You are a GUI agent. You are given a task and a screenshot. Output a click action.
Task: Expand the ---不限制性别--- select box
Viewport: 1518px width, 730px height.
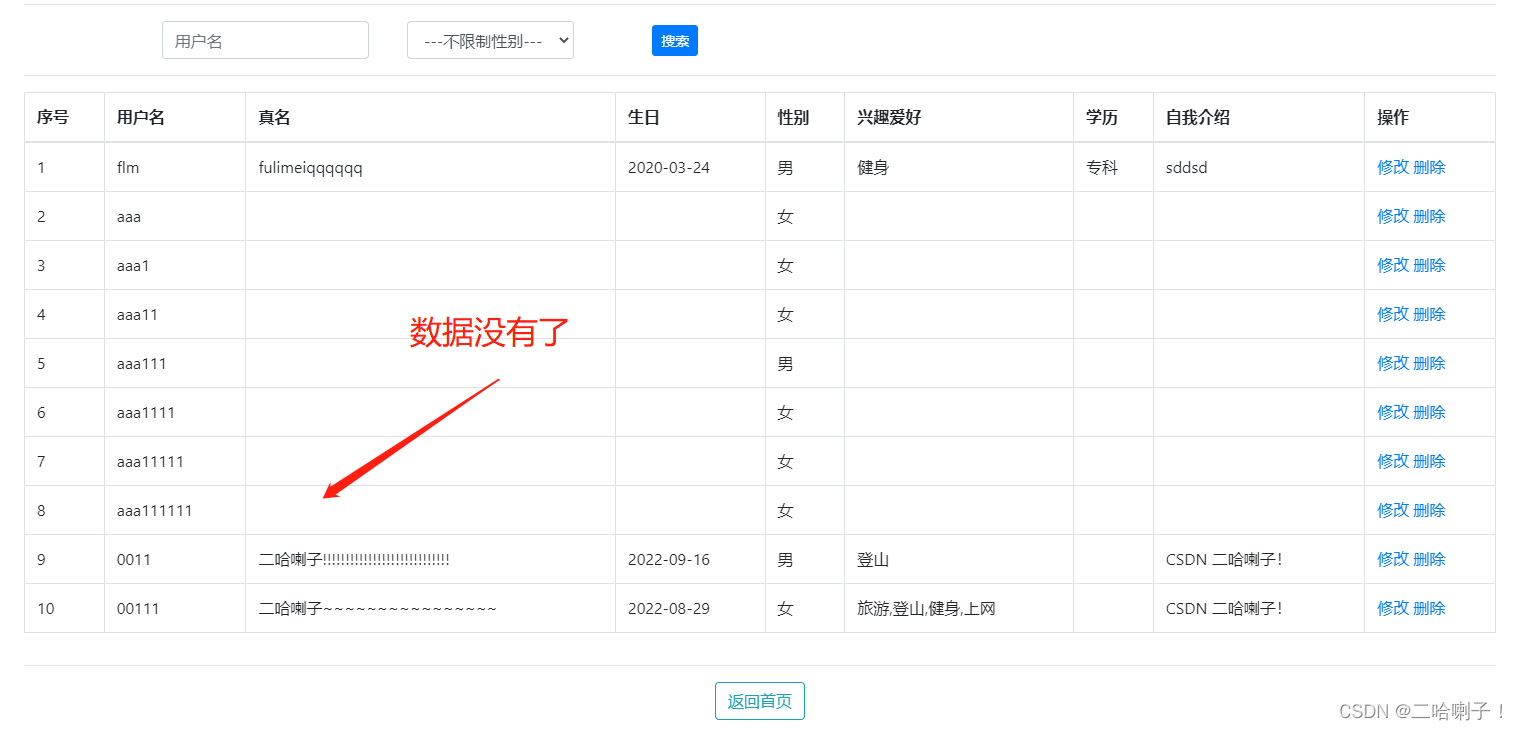pos(490,40)
